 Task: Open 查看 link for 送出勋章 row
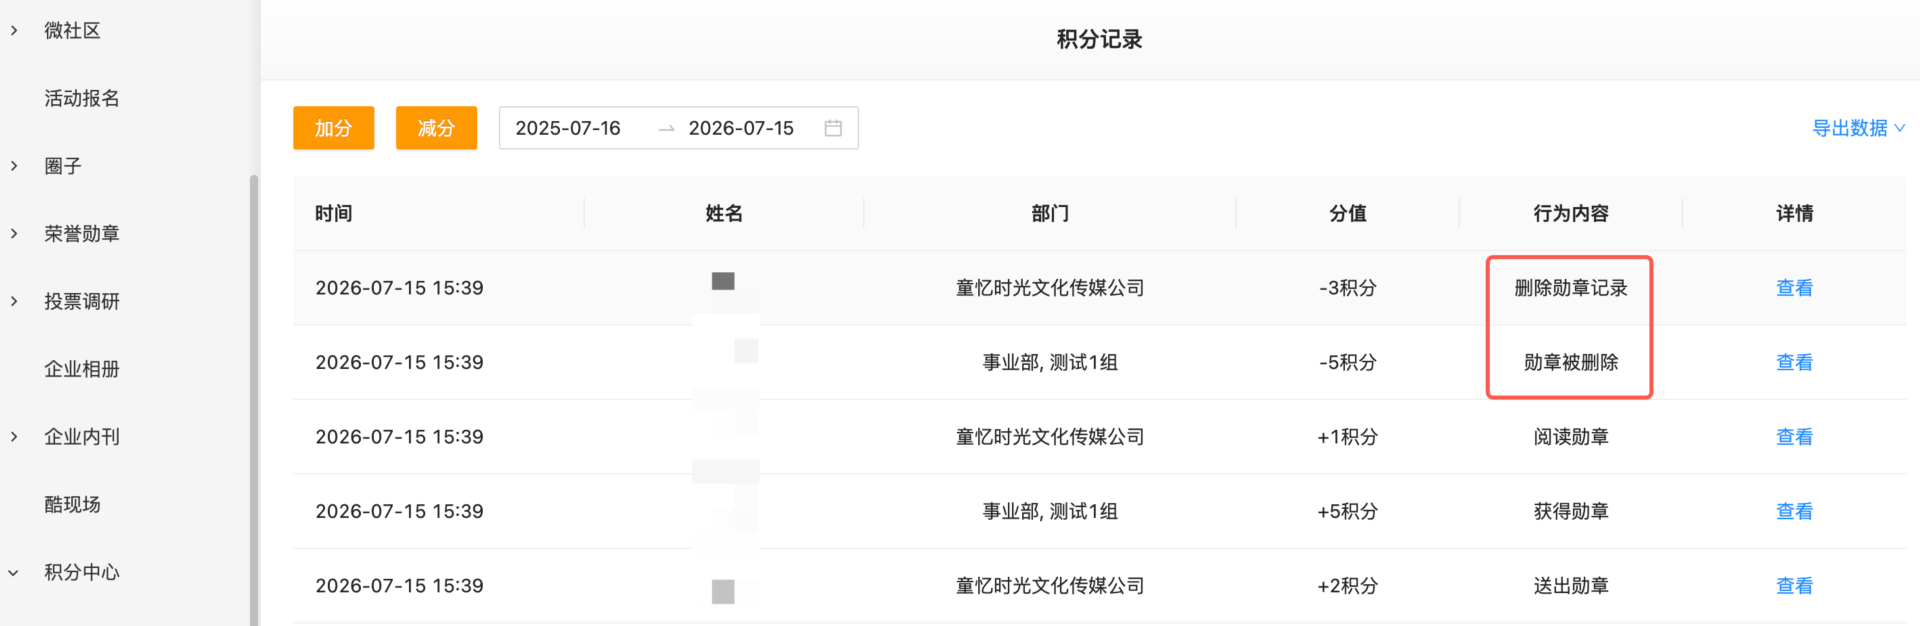1794,586
